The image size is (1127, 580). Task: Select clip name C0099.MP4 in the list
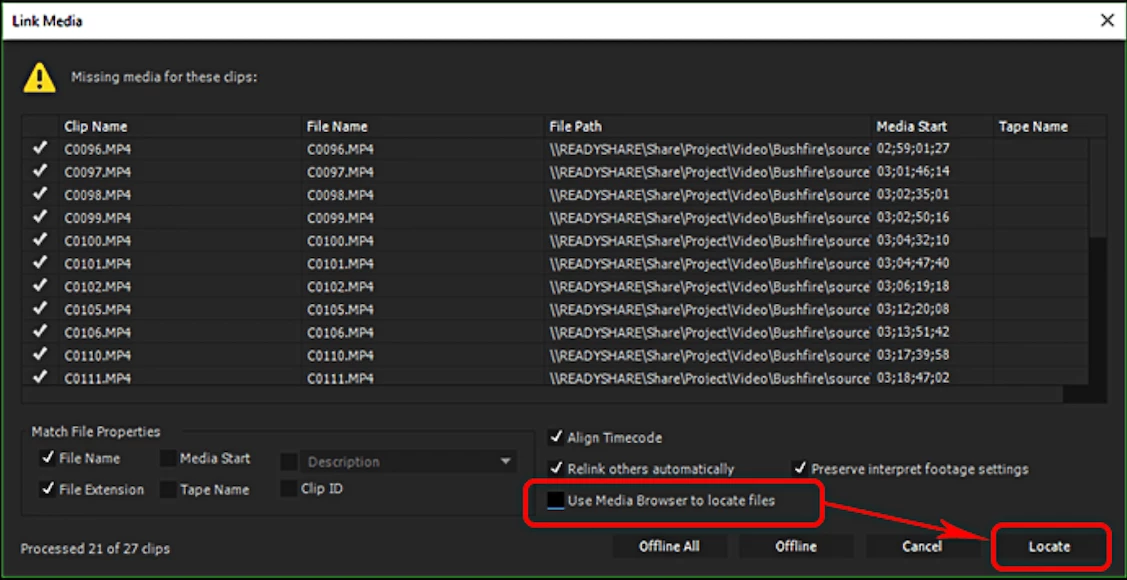(x=98, y=218)
